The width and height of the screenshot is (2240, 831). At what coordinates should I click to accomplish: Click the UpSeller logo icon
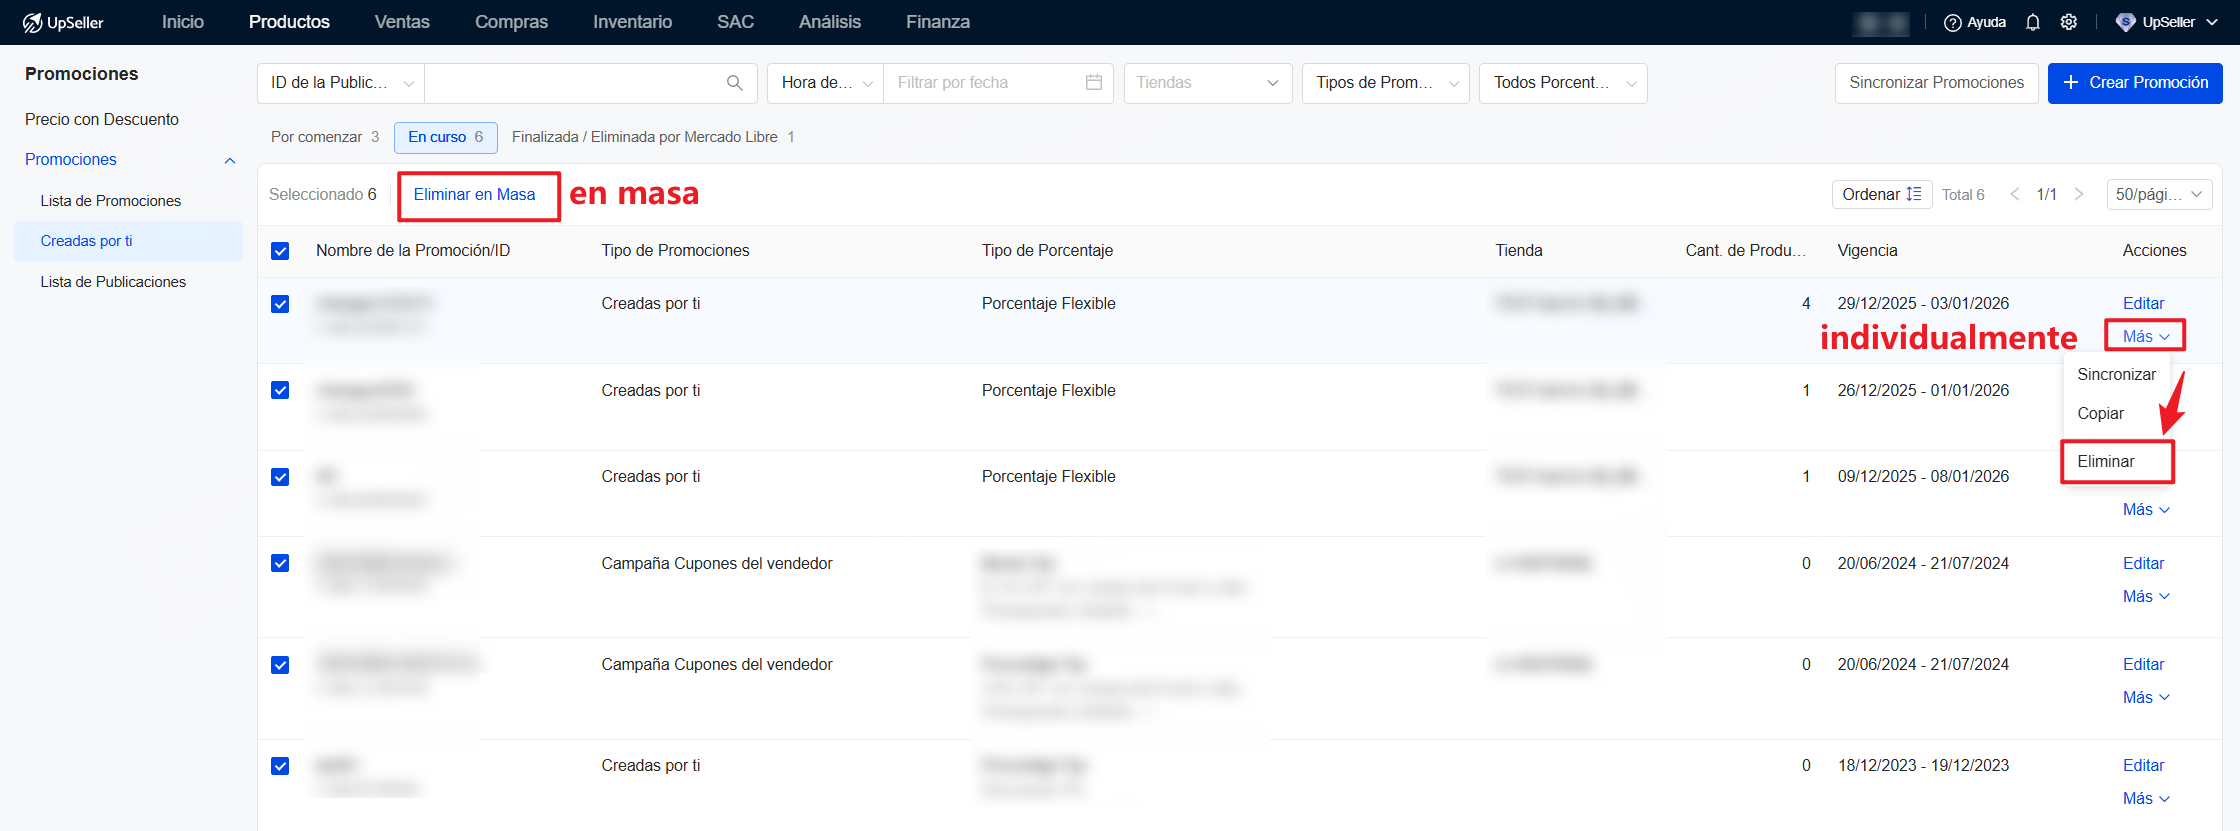click(33, 22)
